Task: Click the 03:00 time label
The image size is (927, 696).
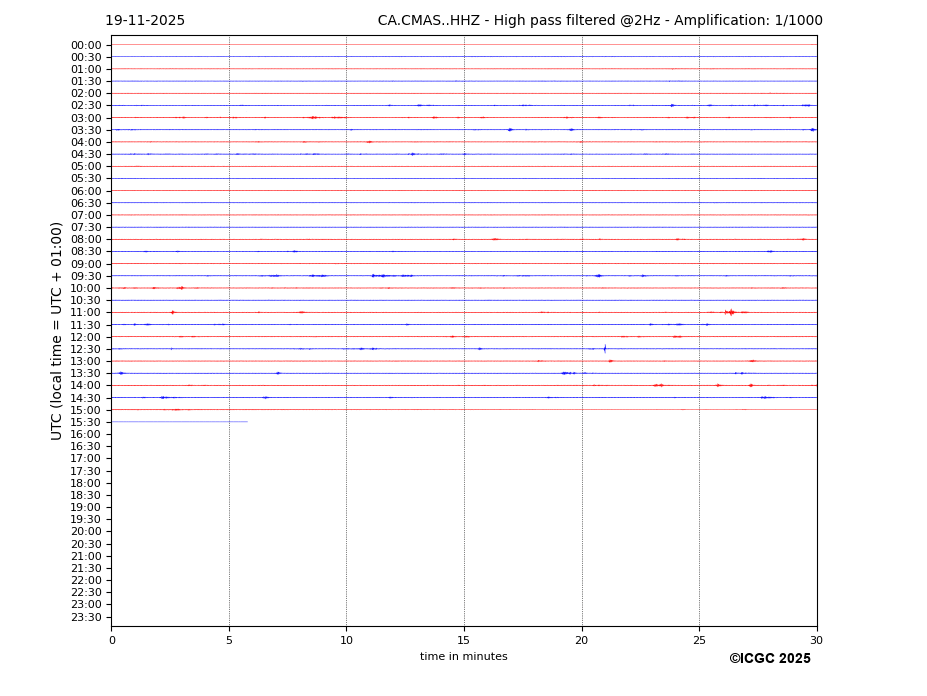Action: coord(86,118)
